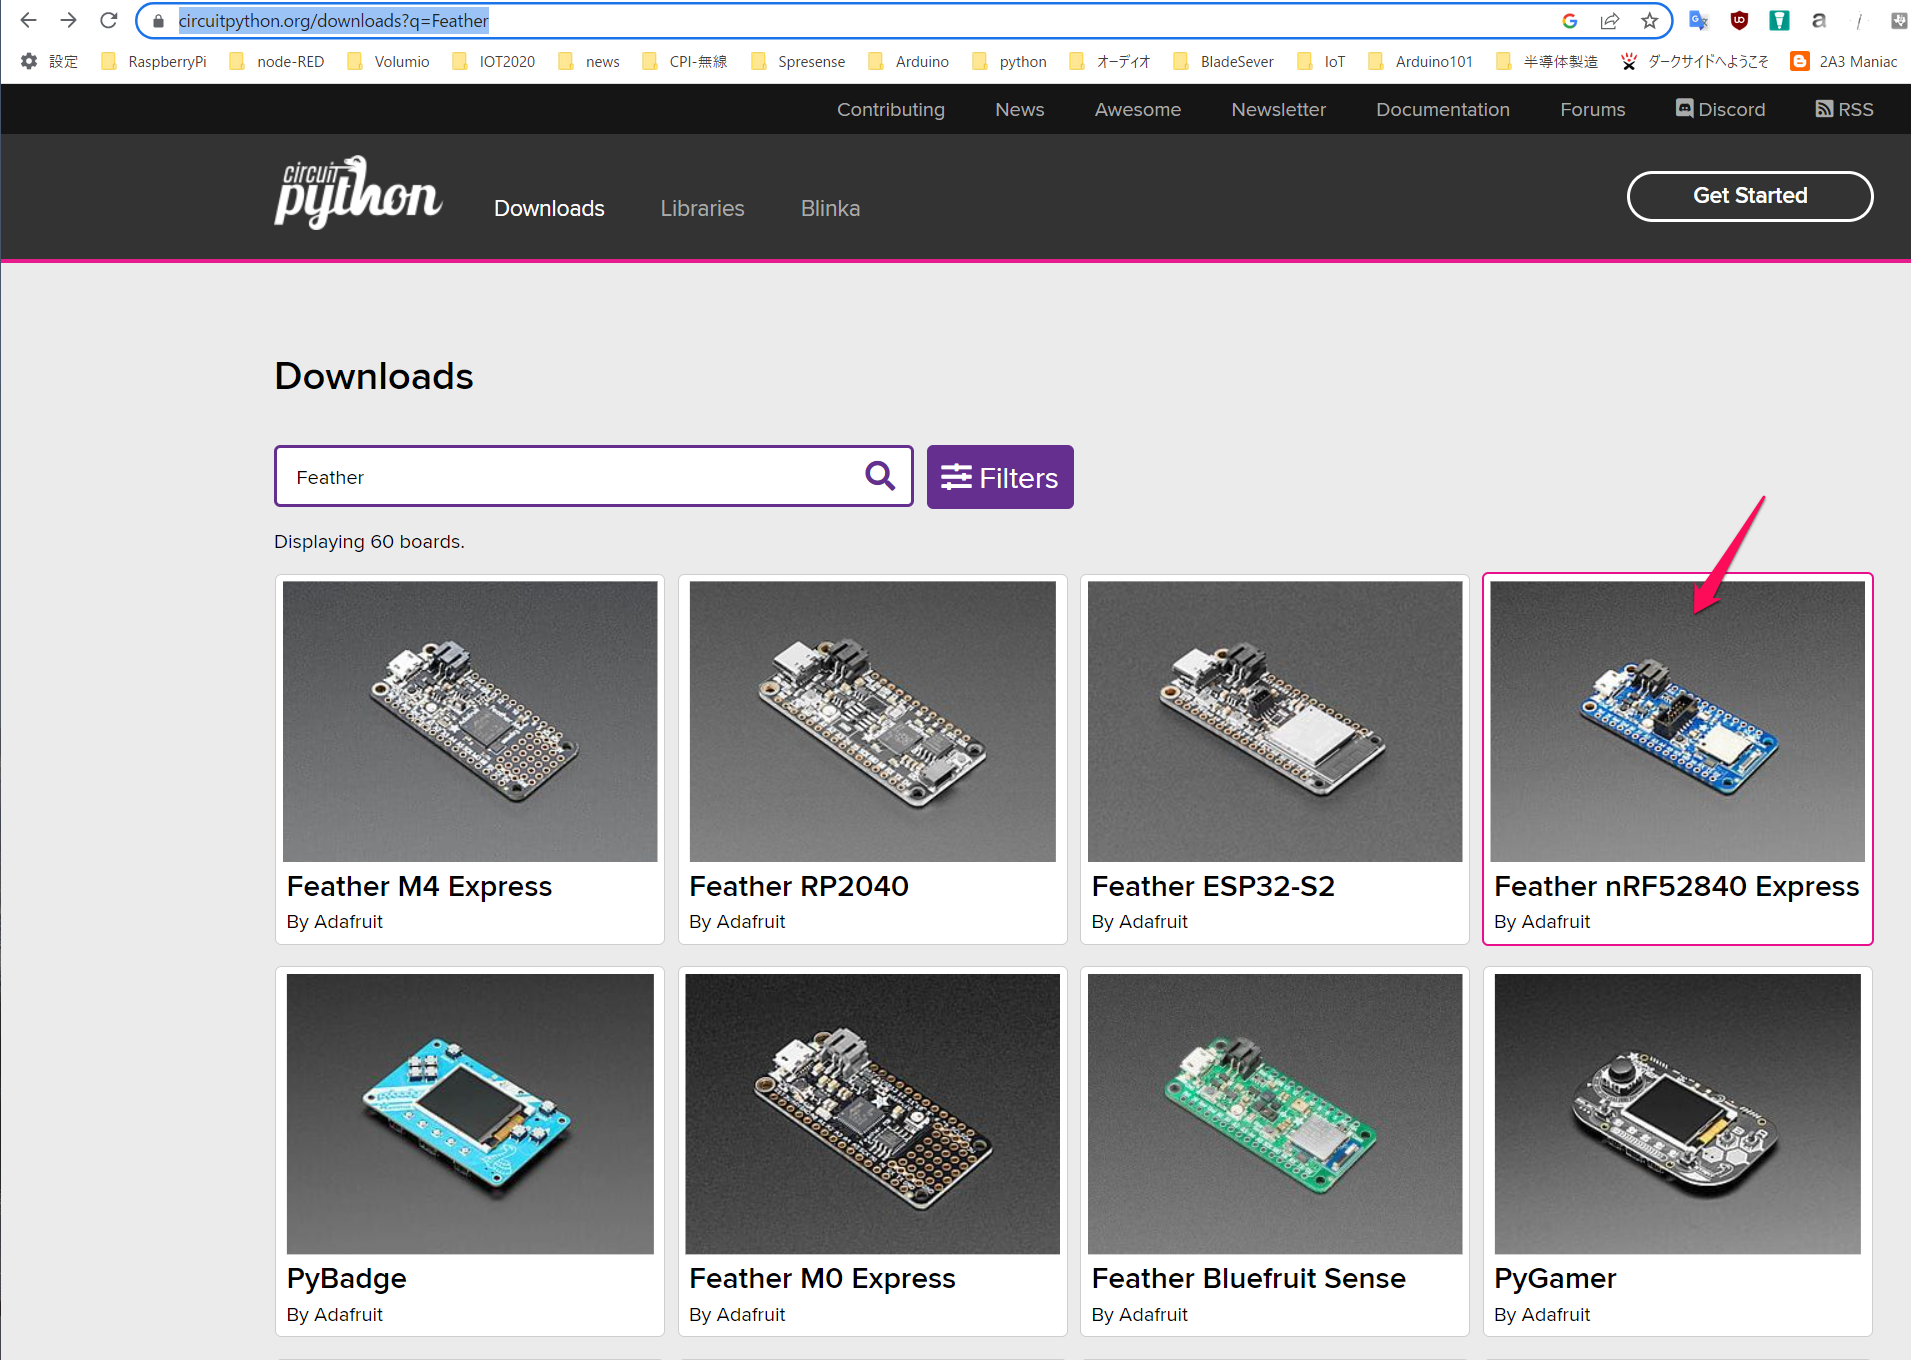
Task: Expand the Volumio bookmark folder
Action: [388, 61]
